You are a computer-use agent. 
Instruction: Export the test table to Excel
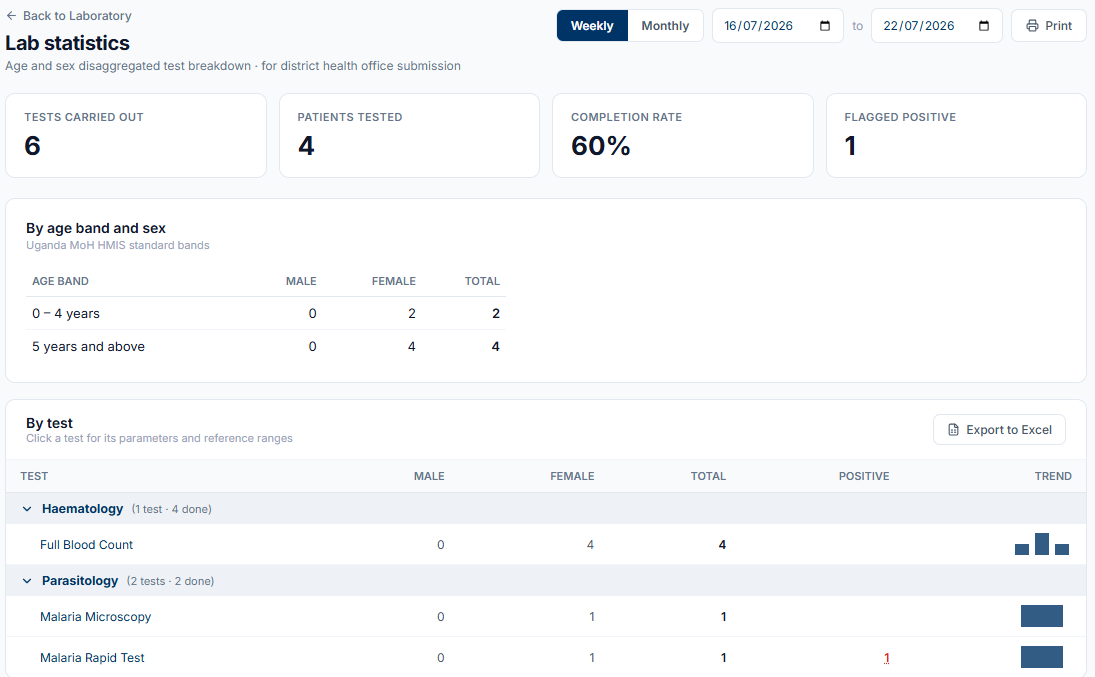[999, 430]
